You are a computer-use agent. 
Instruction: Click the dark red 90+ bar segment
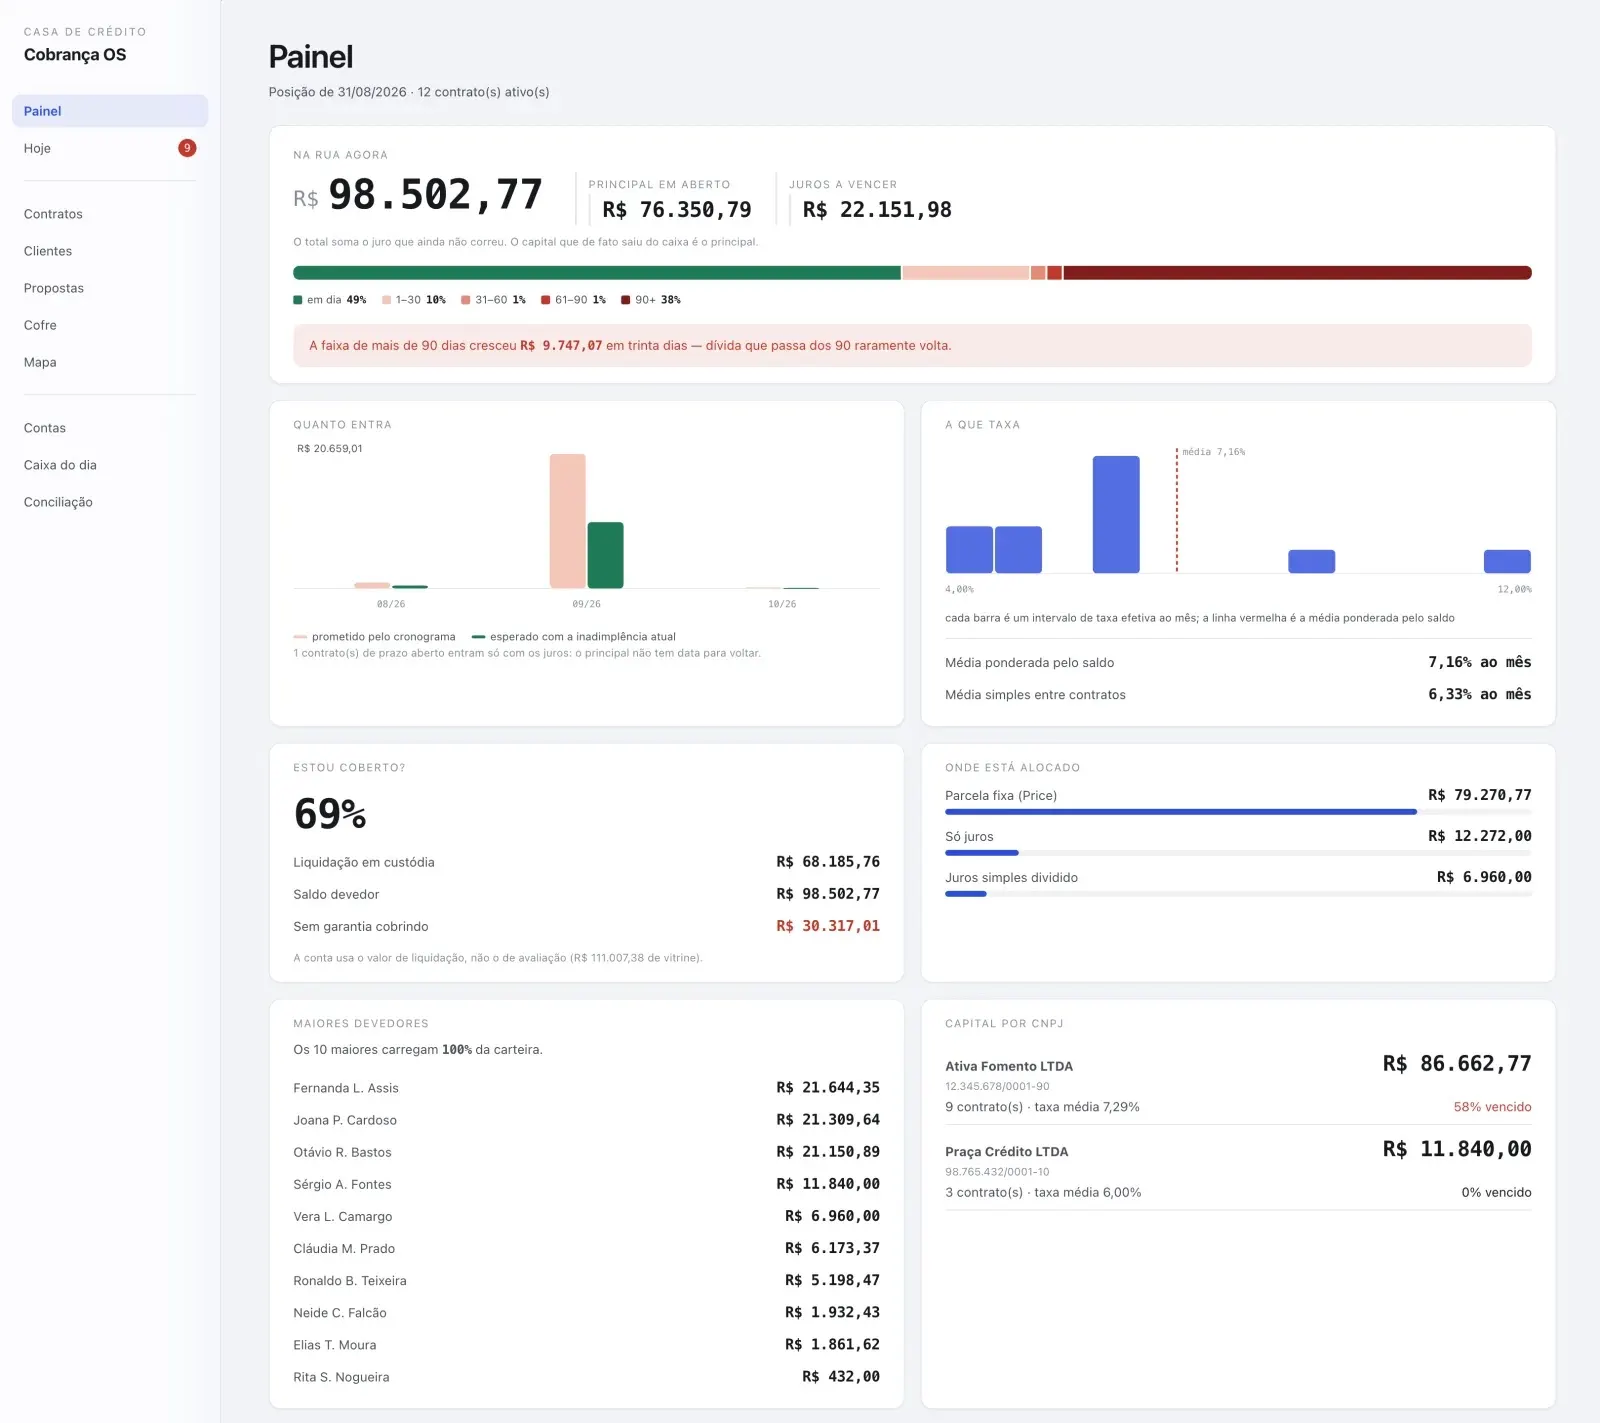click(x=1297, y=273)
